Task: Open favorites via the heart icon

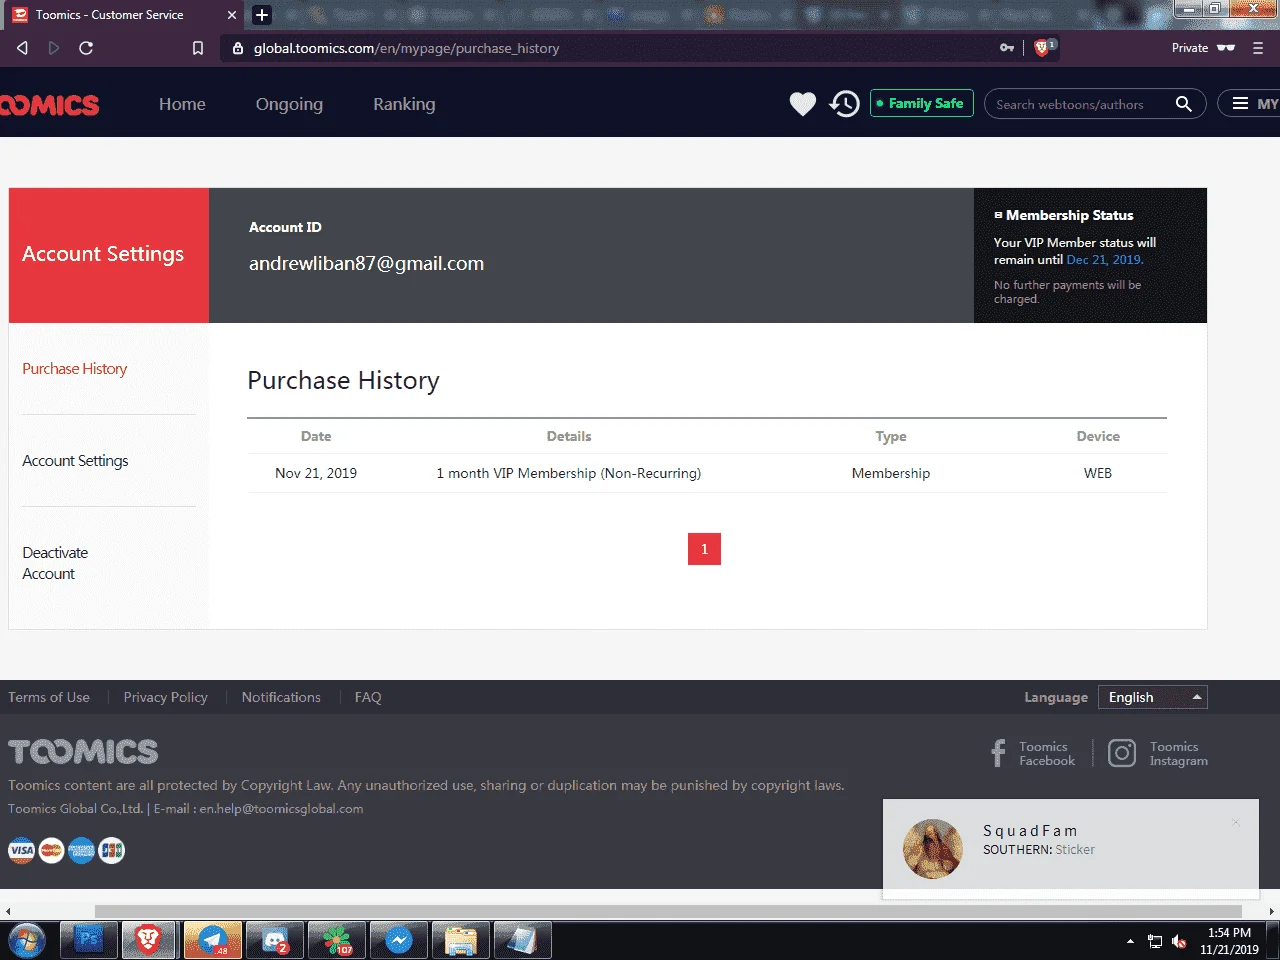Action: [803, 104]
